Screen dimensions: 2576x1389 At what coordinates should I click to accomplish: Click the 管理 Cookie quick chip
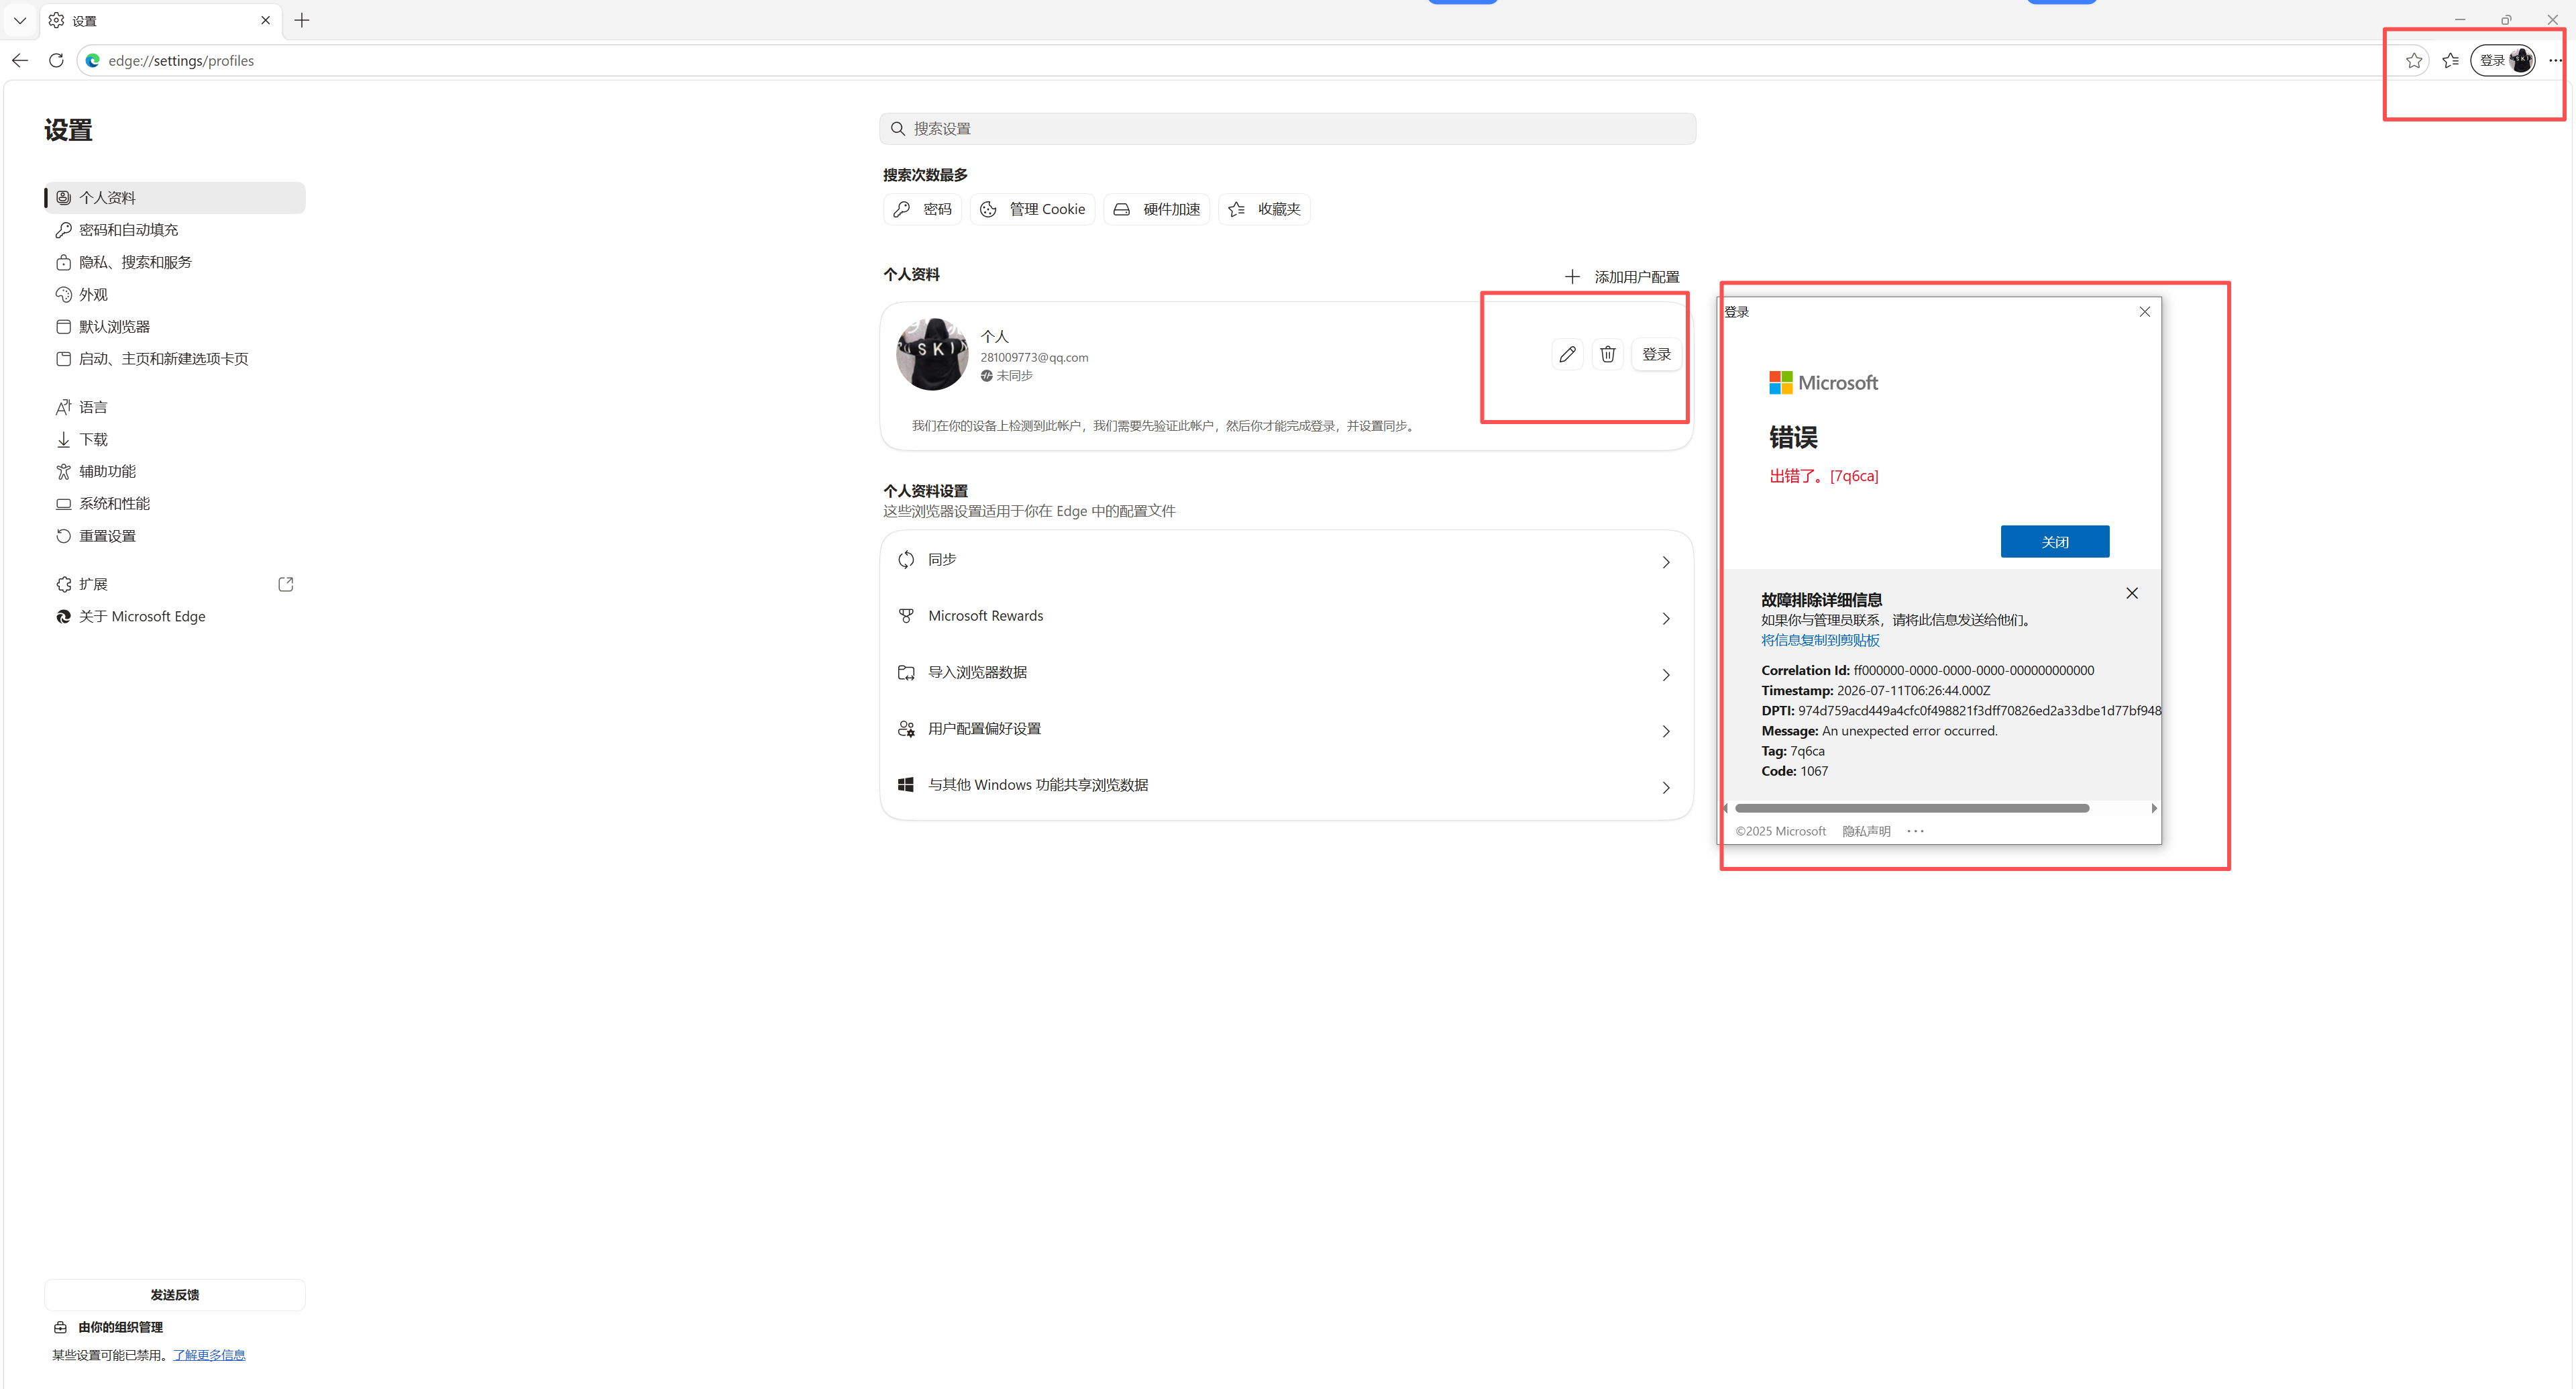(x=1032, y=209)
